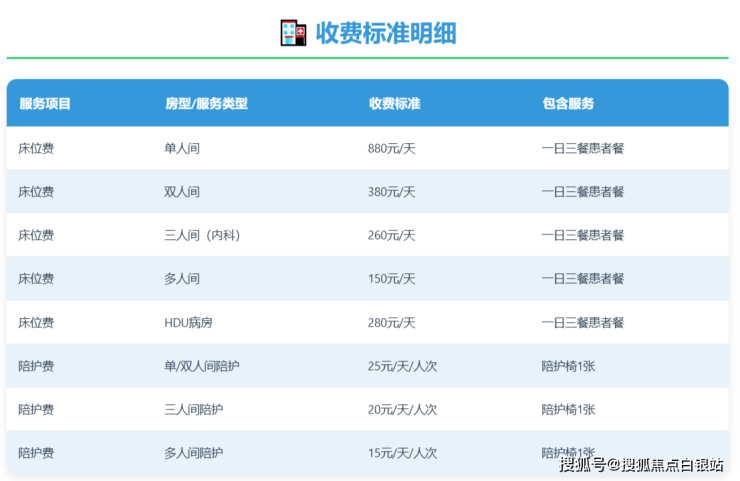Click 陪护椅1张 in the 三人间陪护 row
Image resolution: width=740 pixels, height=481 pixels.
click(569, 409)
